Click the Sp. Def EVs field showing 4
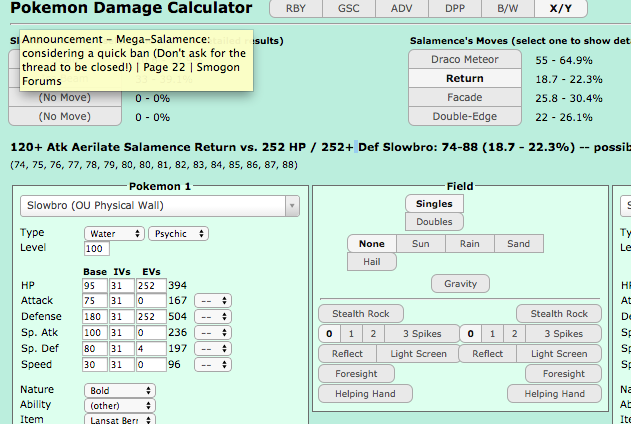This screenshot has height=424, width=631. [151, 348]
